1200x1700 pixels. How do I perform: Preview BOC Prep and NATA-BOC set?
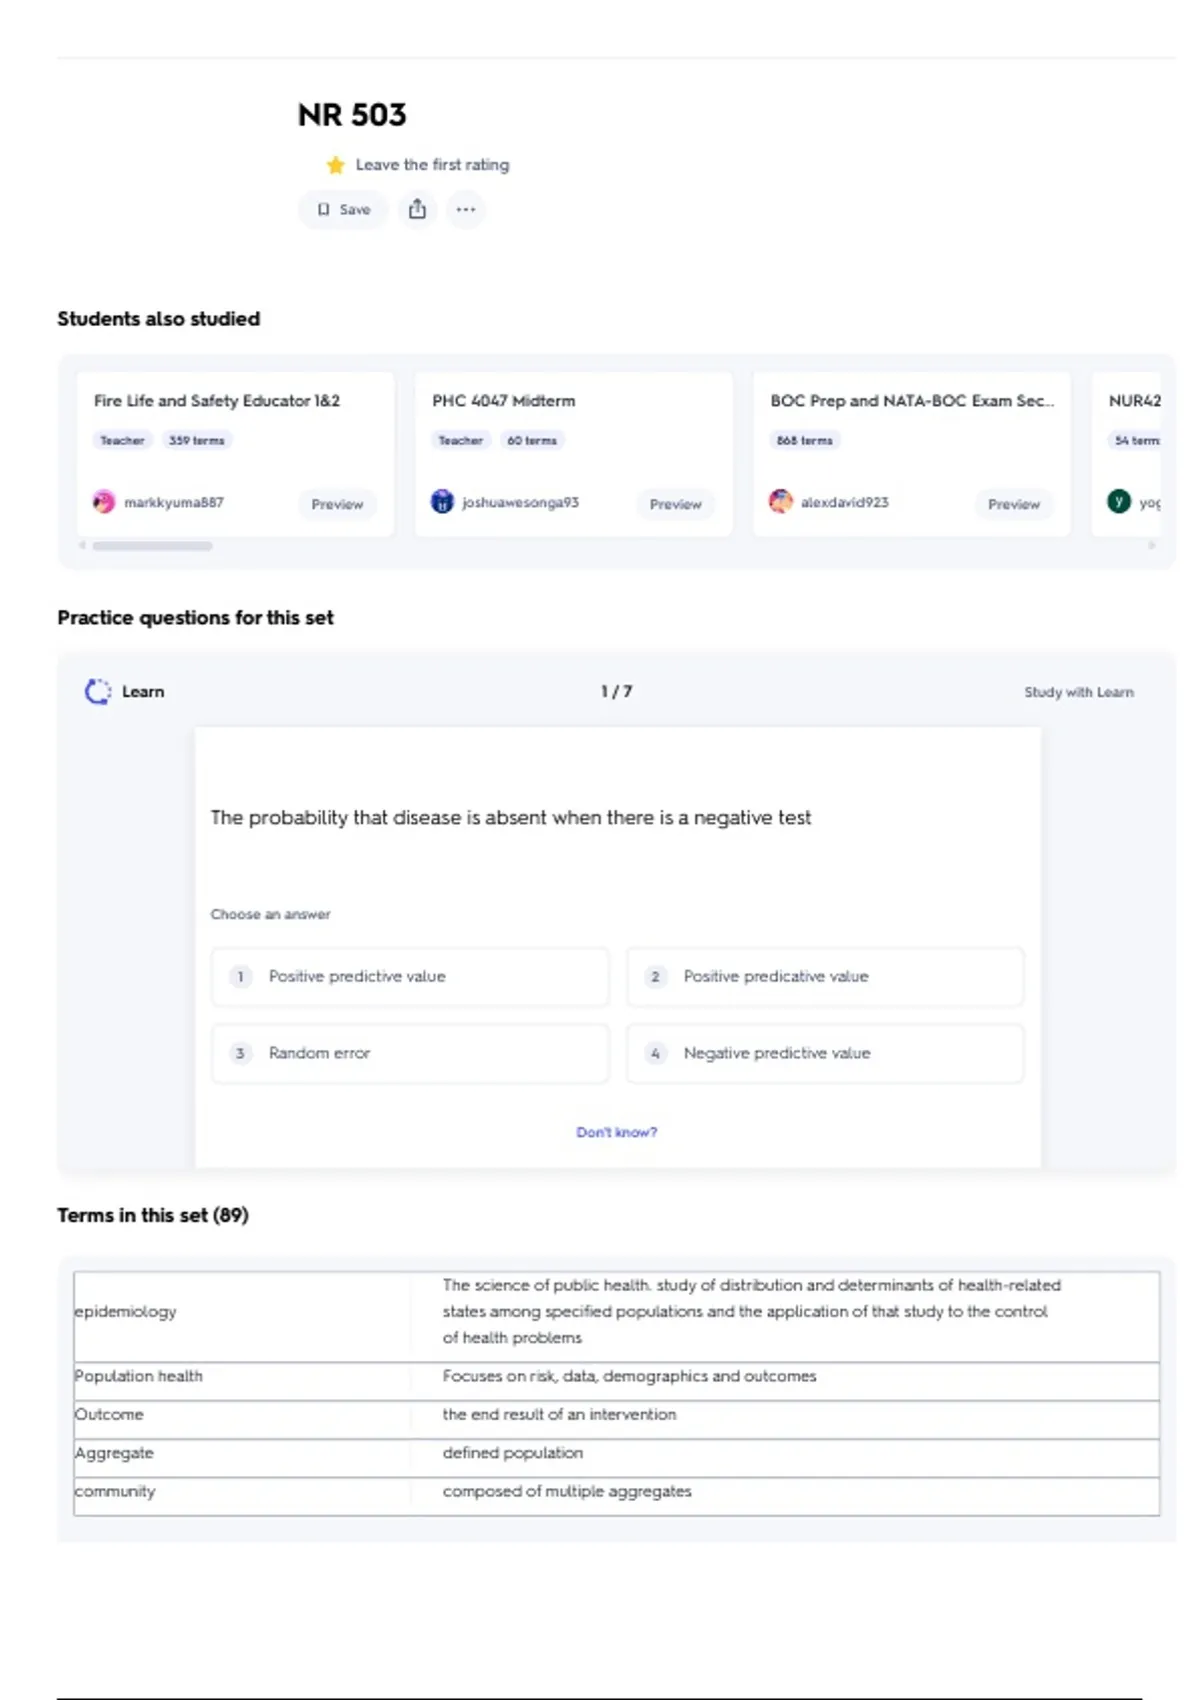click(x=1013, y=504)
